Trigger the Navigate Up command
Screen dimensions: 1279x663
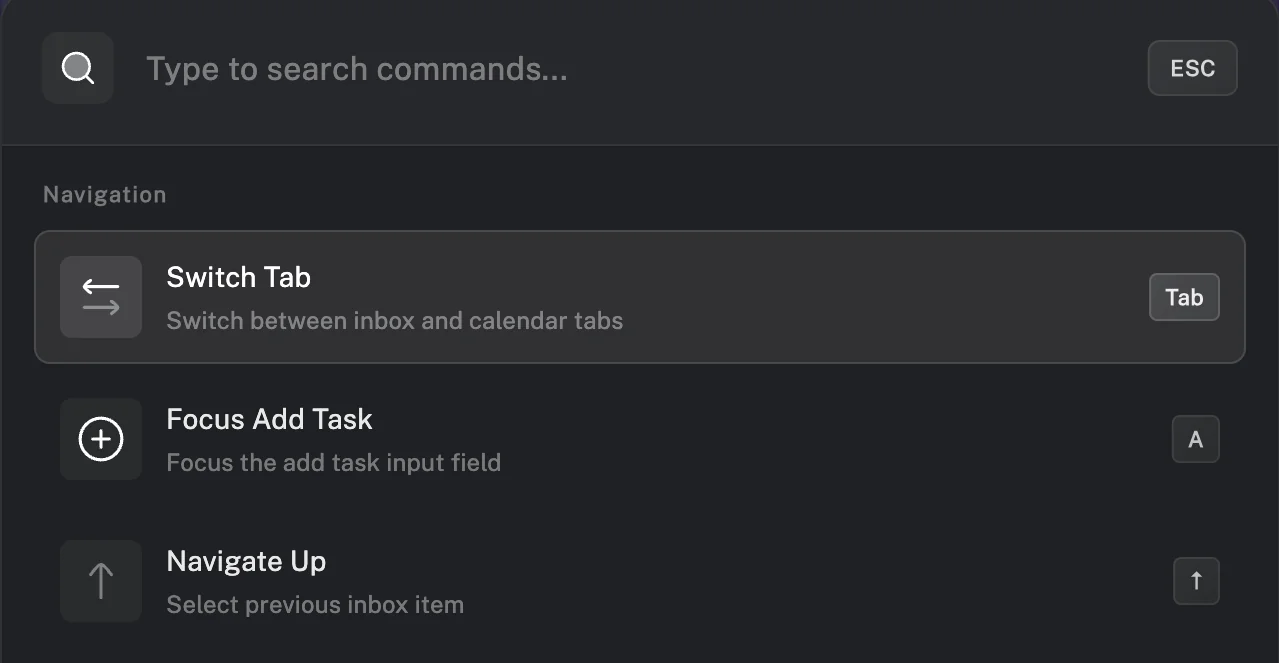coord(640,581)
